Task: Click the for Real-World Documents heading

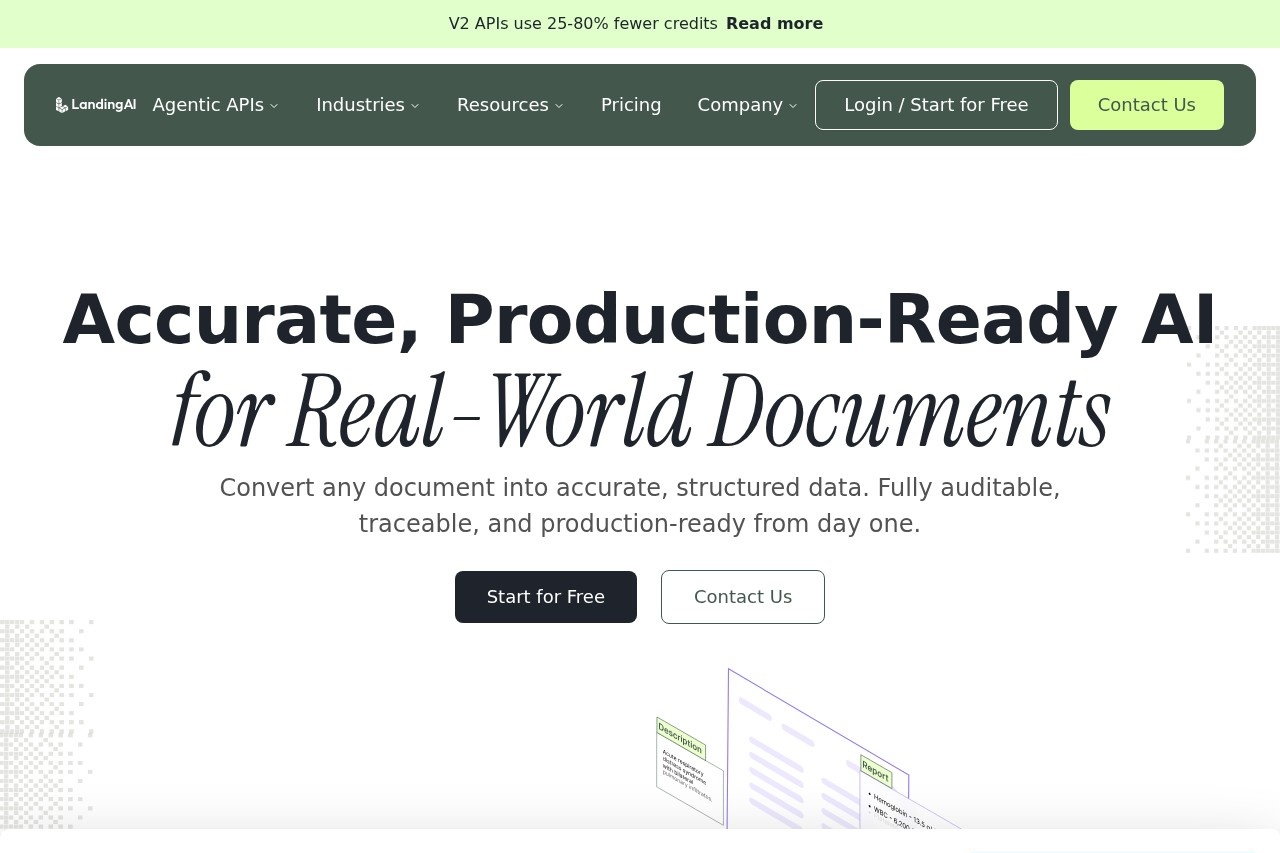Action: coord(640,411)
